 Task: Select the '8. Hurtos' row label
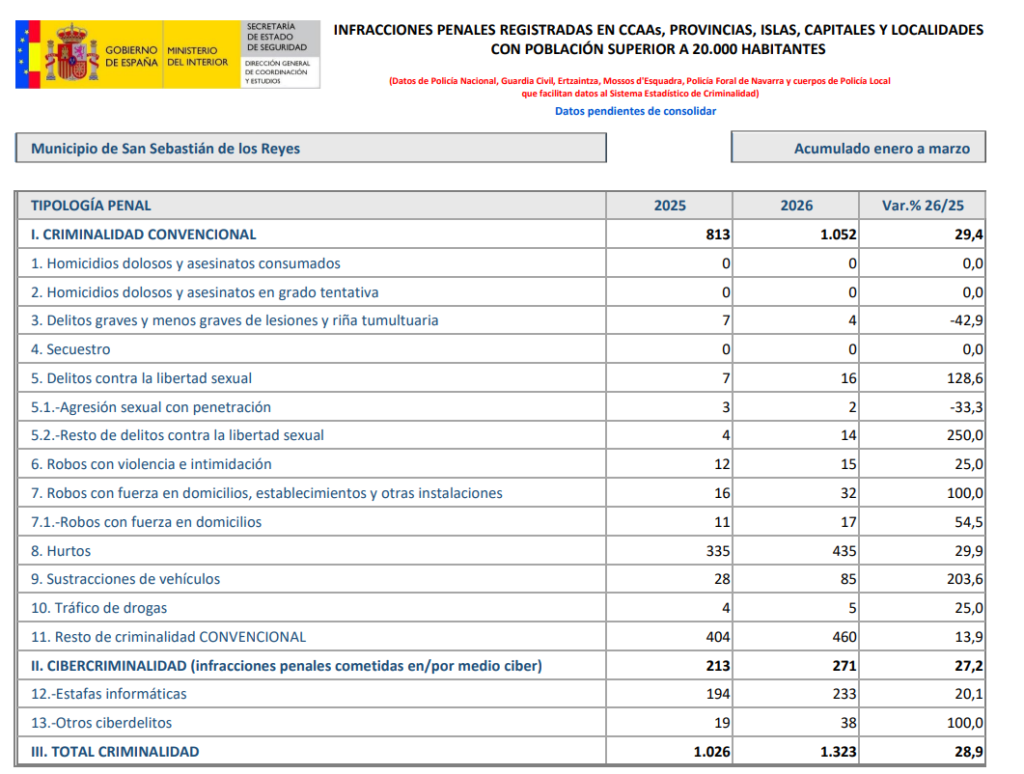click(x=61, y=551)
